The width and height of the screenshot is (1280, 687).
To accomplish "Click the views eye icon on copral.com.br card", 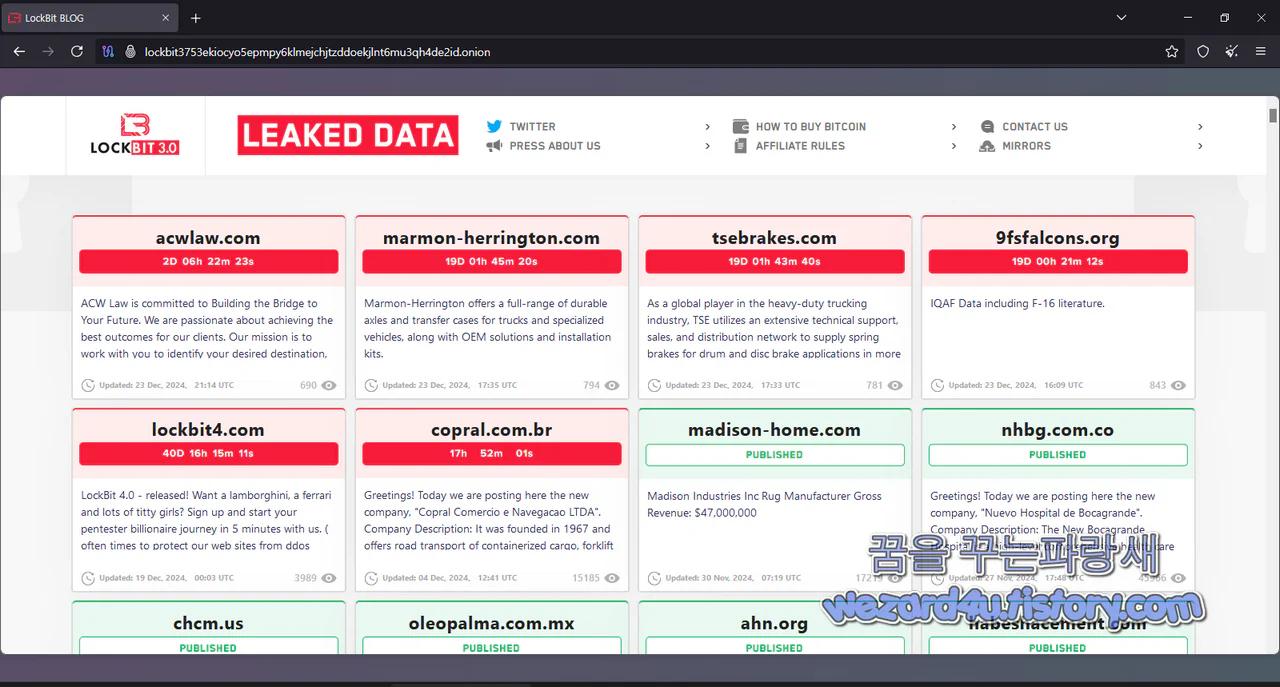I will click(612, 578).
